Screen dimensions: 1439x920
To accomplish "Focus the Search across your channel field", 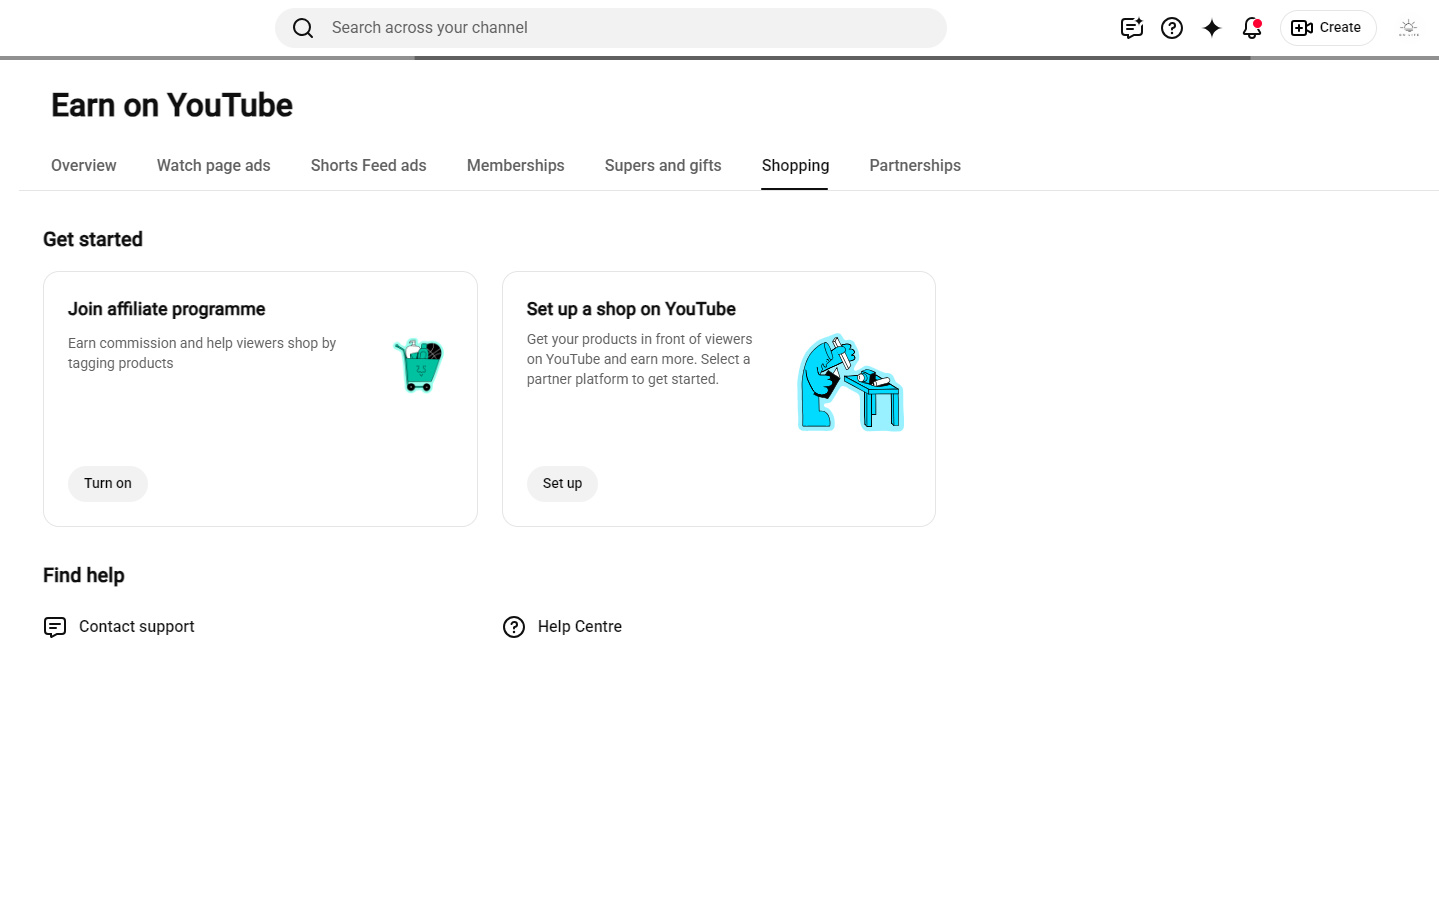I will pos(611,28).
